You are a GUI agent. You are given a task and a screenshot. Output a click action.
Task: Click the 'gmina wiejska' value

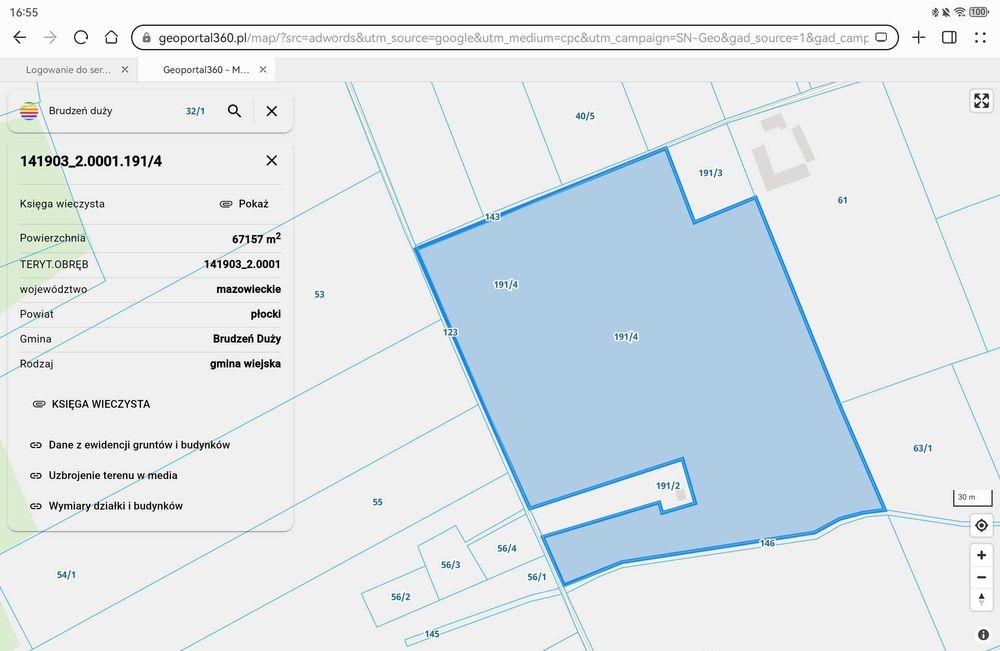246,363
